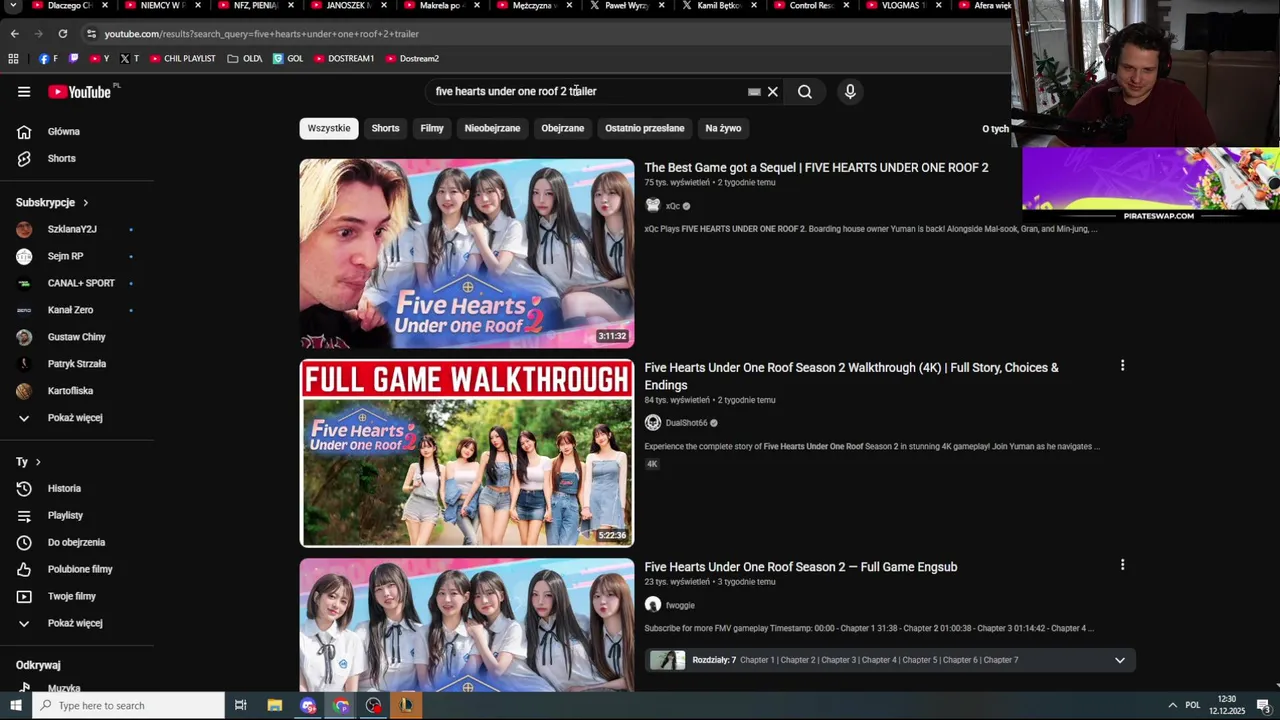Open File Explorer from taskbar
The image size is (1280, 720).
(x=275, y=706)
